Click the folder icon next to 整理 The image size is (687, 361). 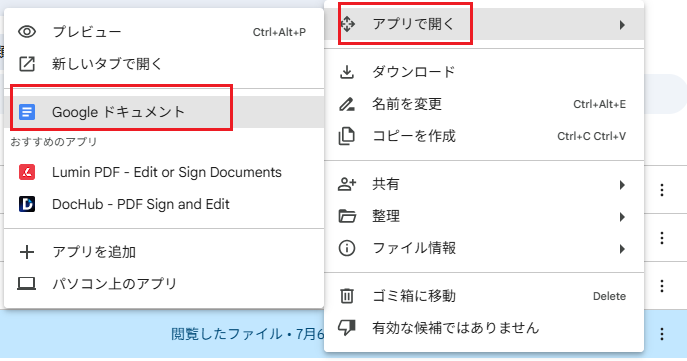tap(347, 216)
